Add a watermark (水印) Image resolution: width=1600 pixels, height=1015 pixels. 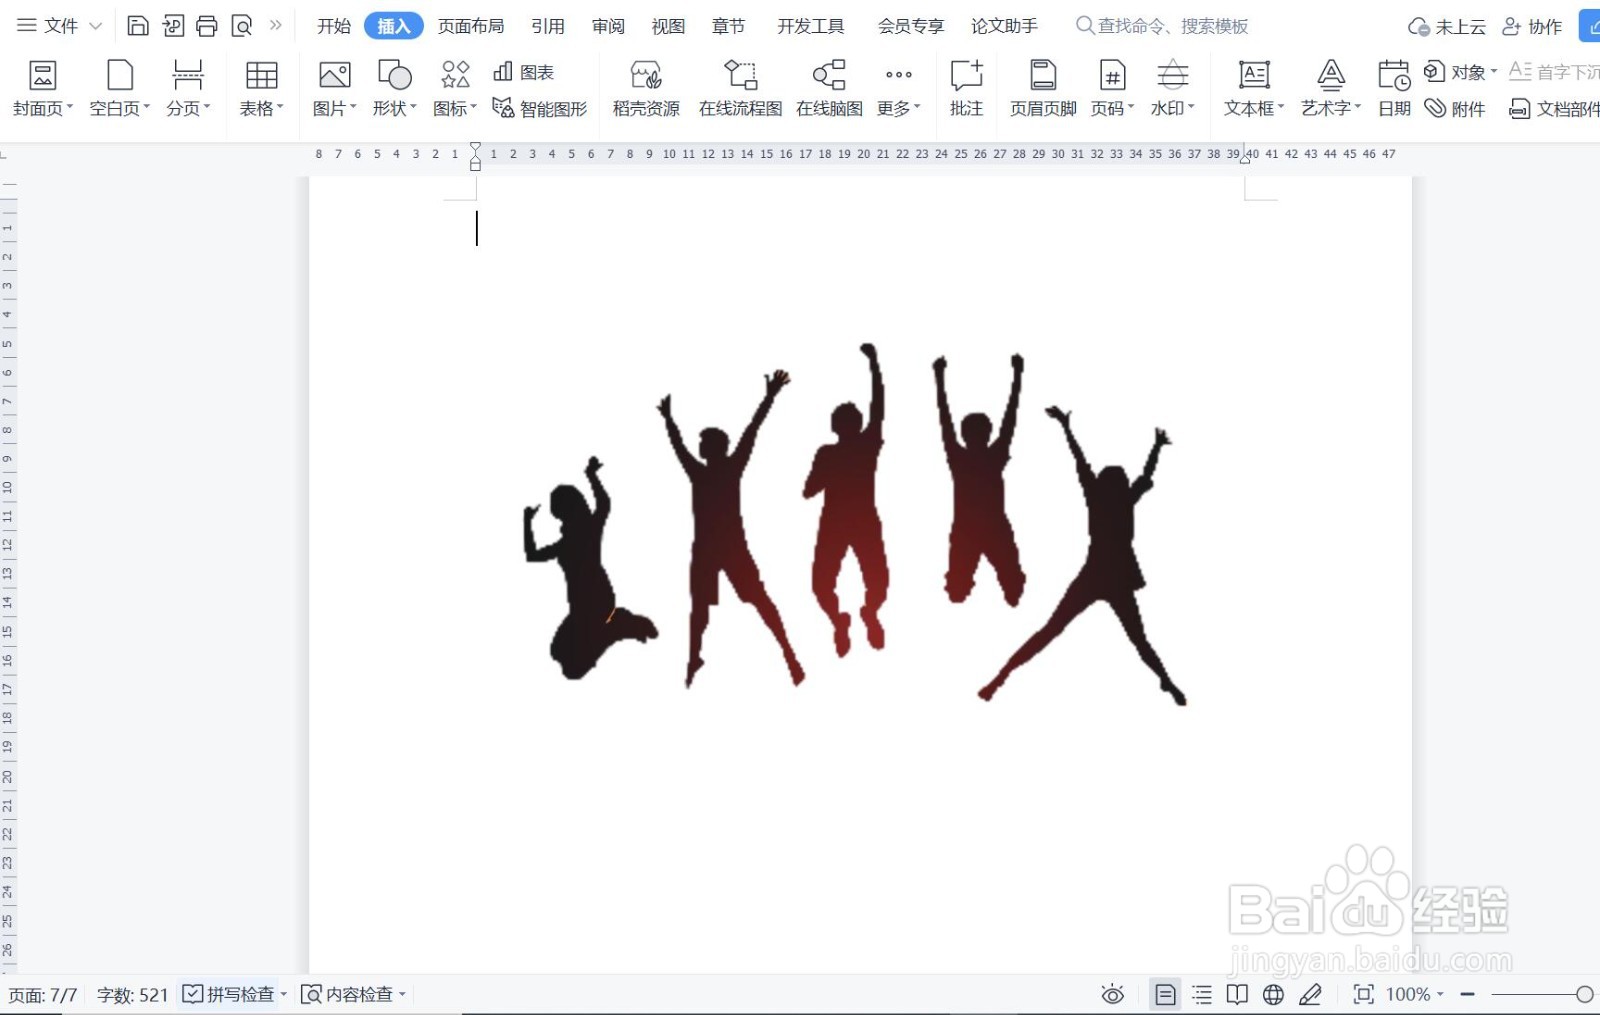1173,88
